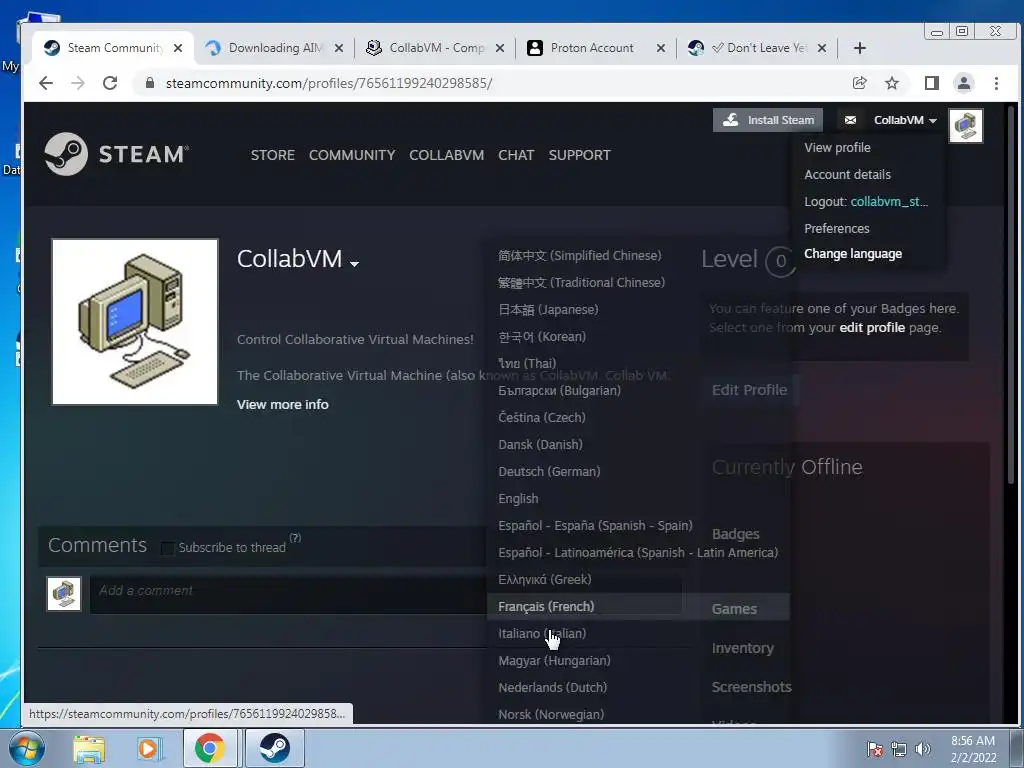Click the Chrome profile avatar icon
This screenshot has width=1024, height=768.
pyautogui.click(x=964, y=83)
